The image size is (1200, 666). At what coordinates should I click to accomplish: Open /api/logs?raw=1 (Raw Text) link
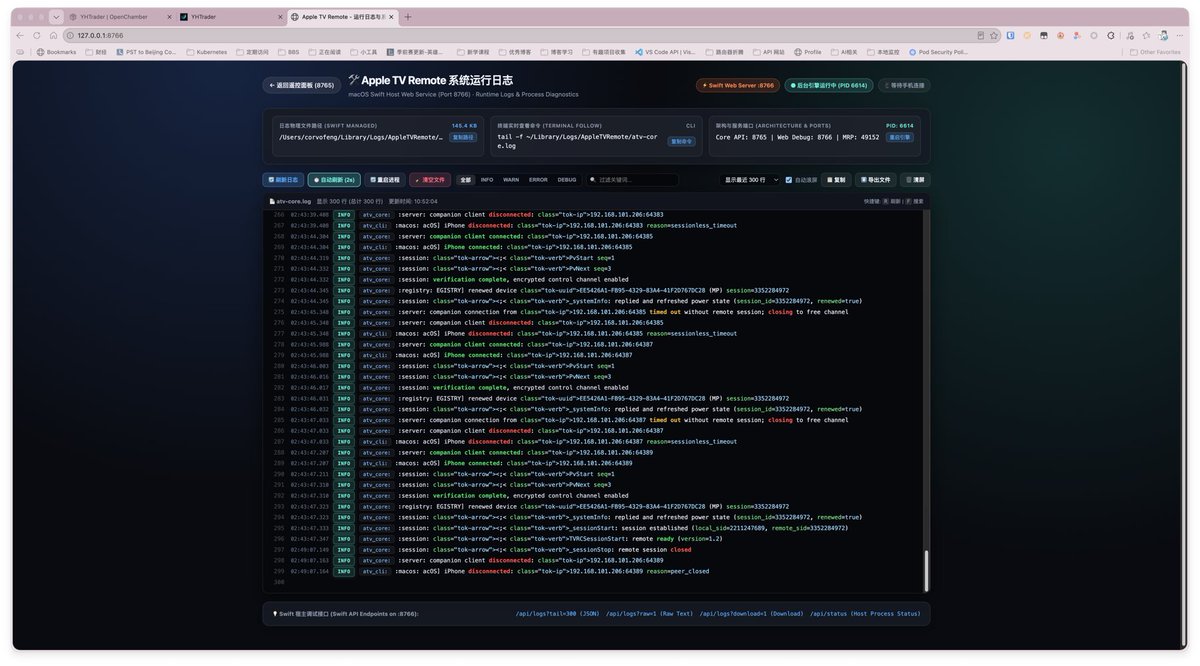649,614
